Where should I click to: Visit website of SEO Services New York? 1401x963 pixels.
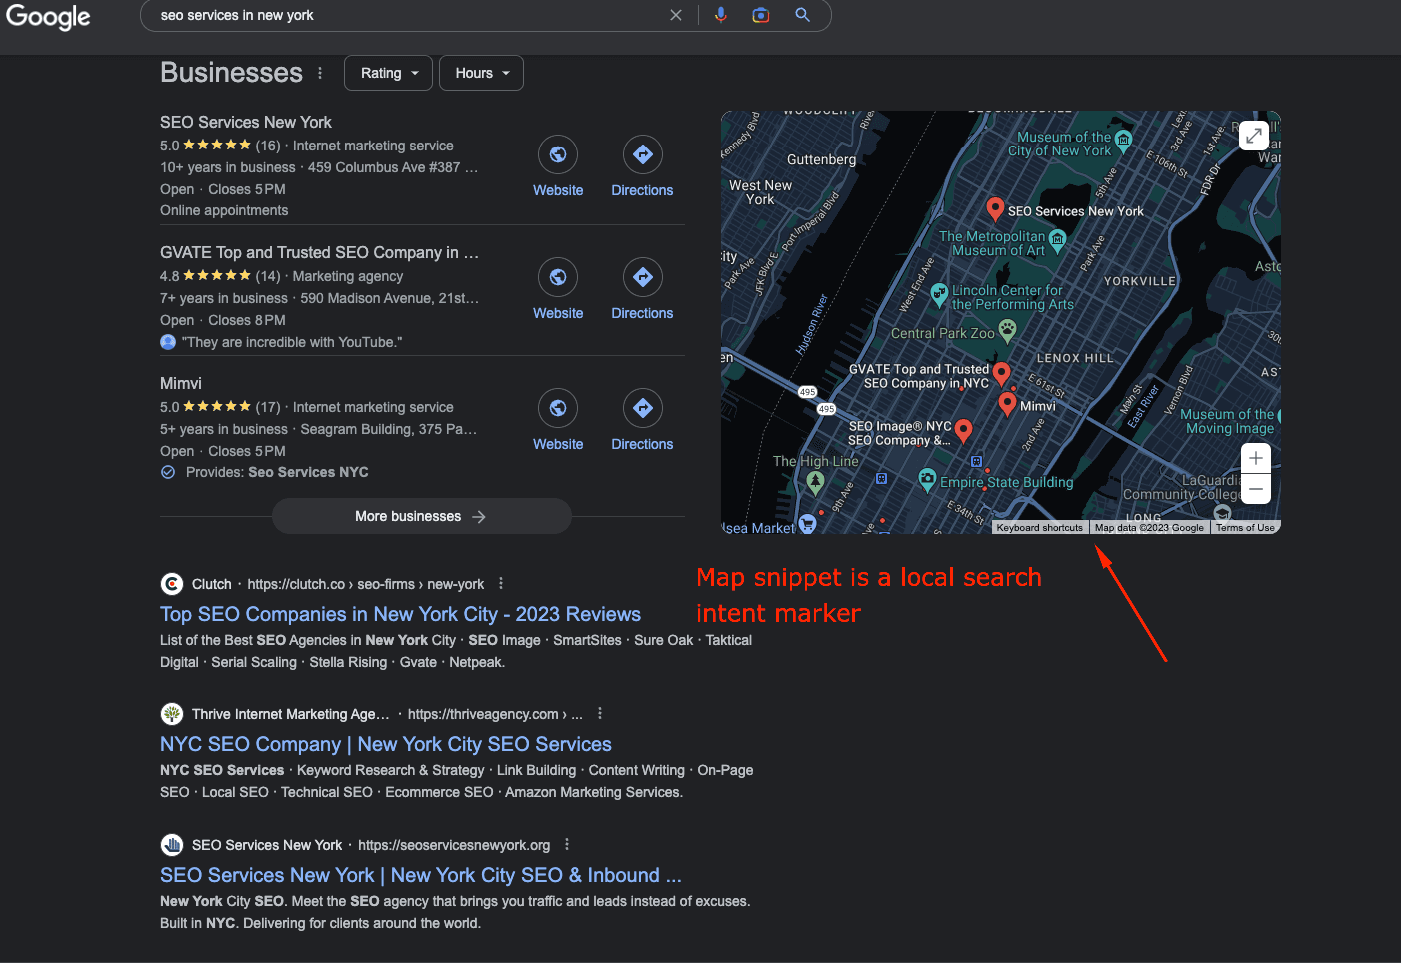coord(558,167)
